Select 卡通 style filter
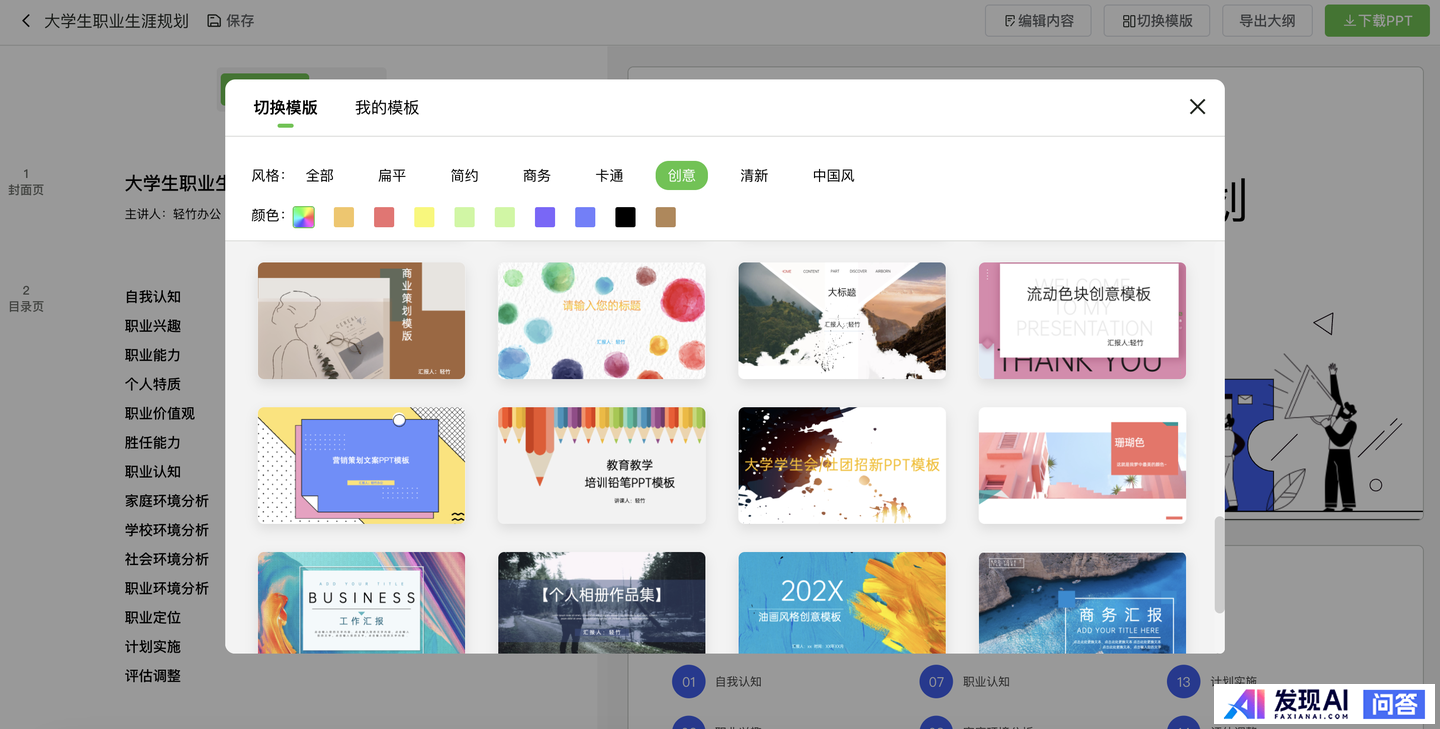The image size is (1440, 729). pos(609,175)
